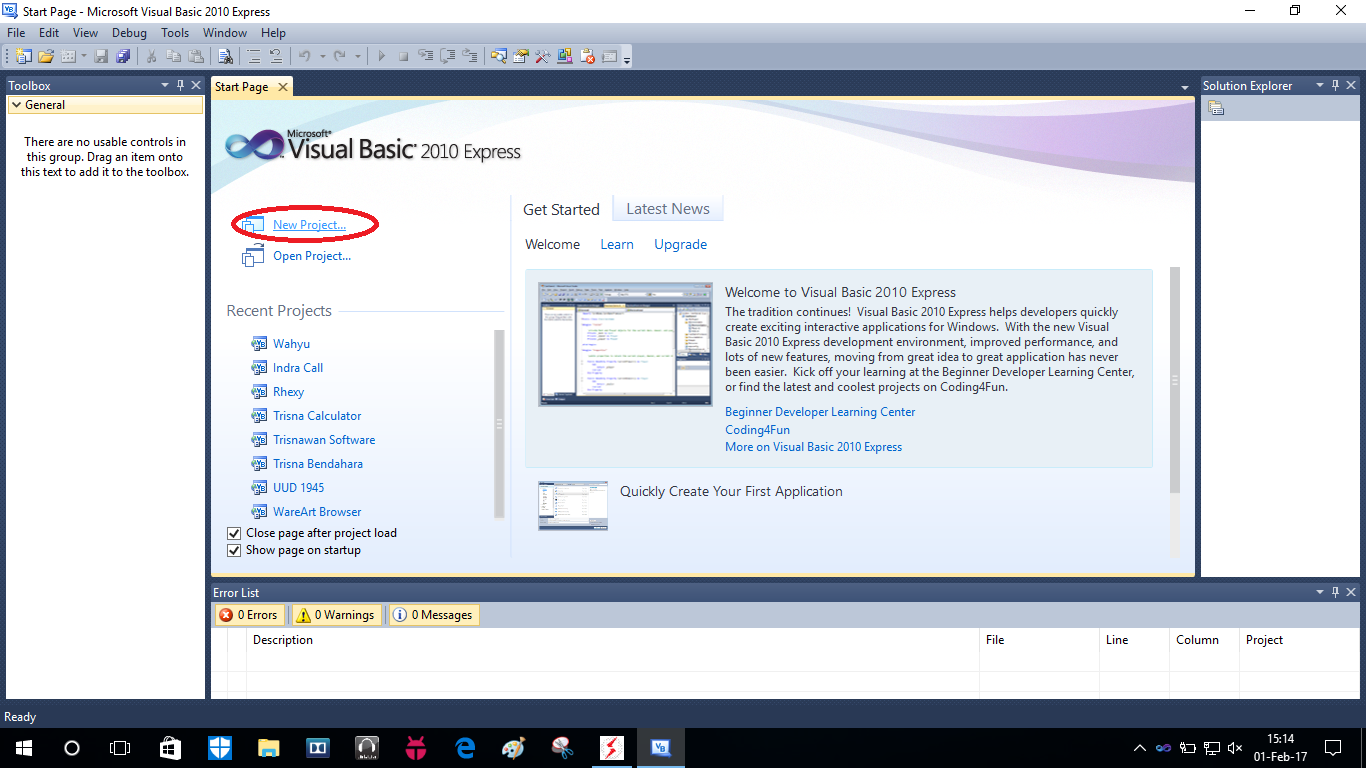The width and height of the screenshot is (1366, 768).
Task: Click the Paste clipboard icon
Action: 196,56
